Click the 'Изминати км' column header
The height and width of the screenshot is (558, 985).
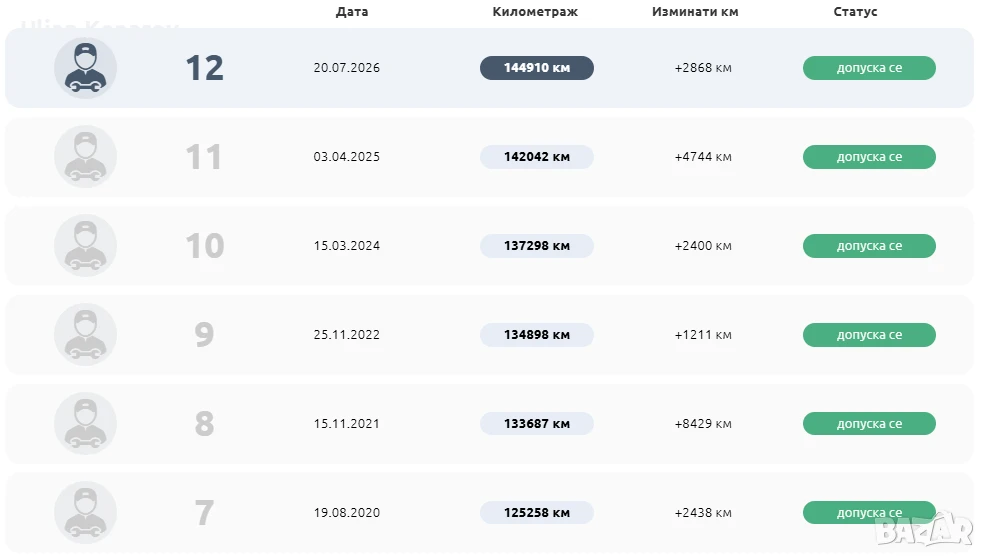695,12
